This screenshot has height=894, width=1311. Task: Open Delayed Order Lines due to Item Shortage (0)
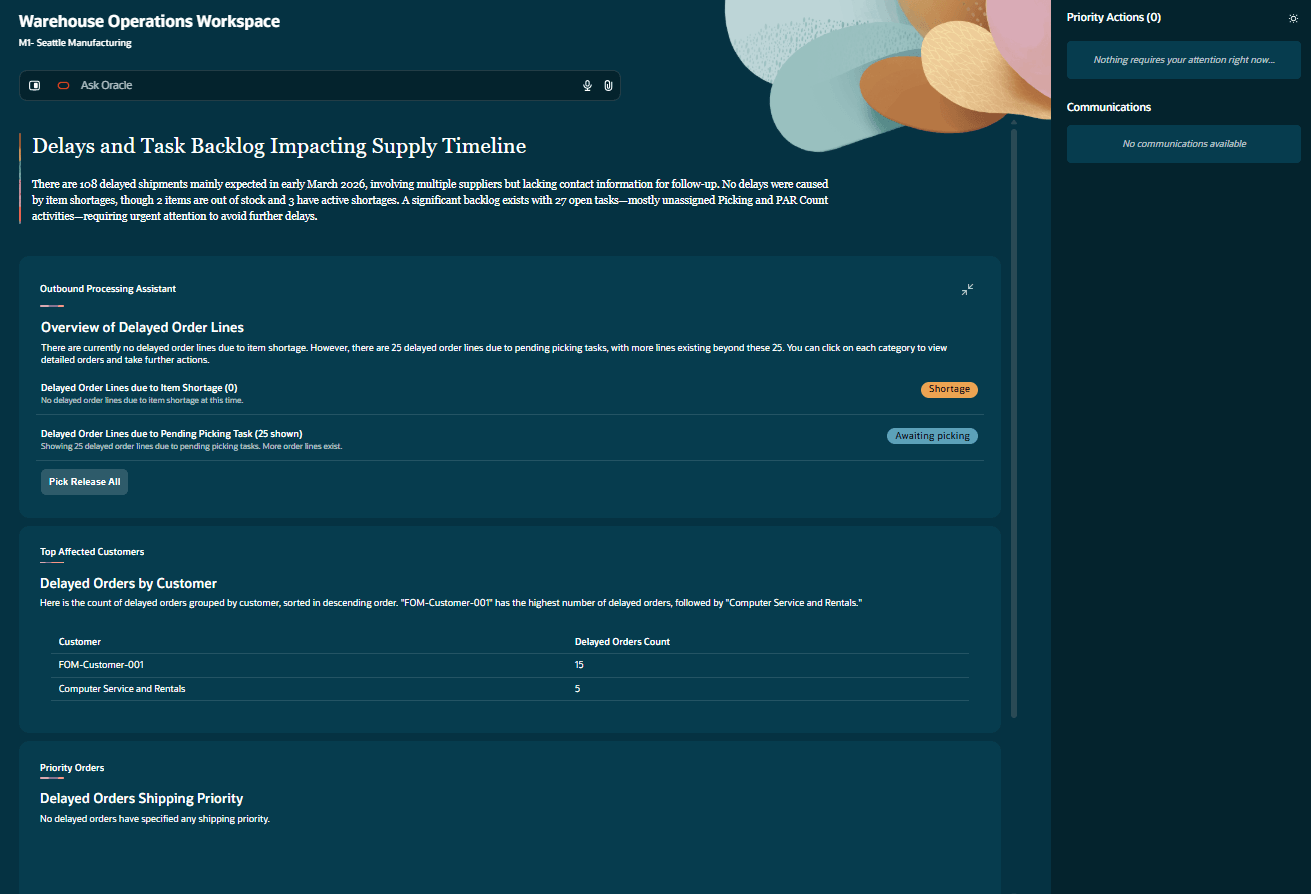tap(139, 388)
